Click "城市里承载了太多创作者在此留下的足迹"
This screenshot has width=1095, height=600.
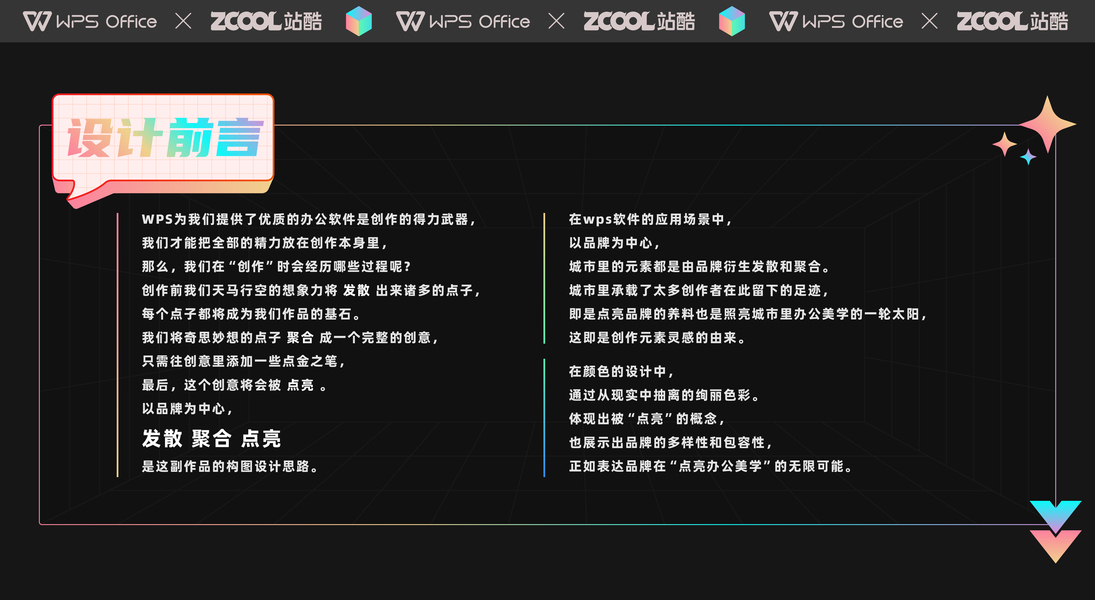click(698, 291)
